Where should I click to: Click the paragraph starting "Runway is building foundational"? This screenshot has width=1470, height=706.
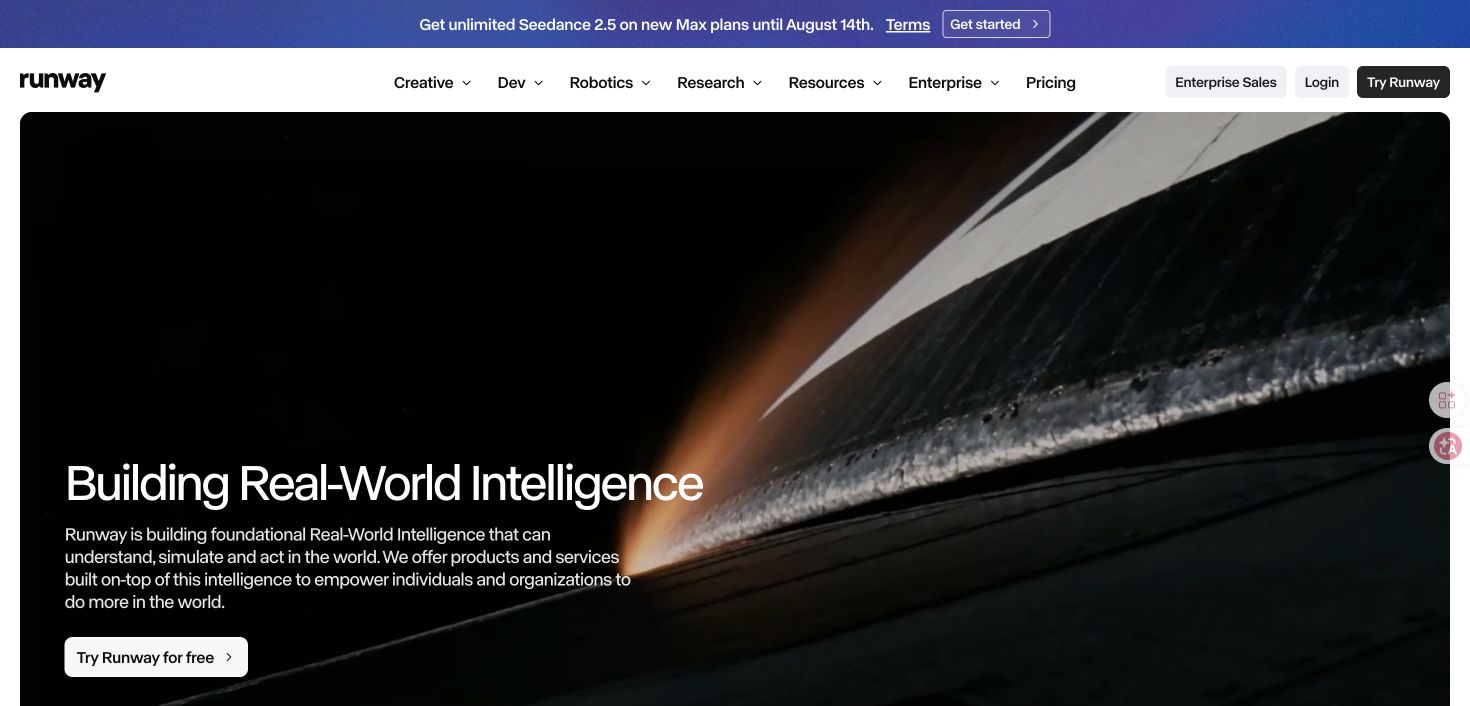point(348,568)
